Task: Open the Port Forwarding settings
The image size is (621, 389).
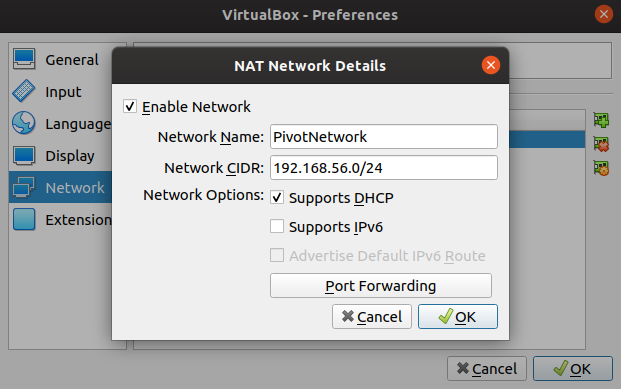Action: (381, 286)
